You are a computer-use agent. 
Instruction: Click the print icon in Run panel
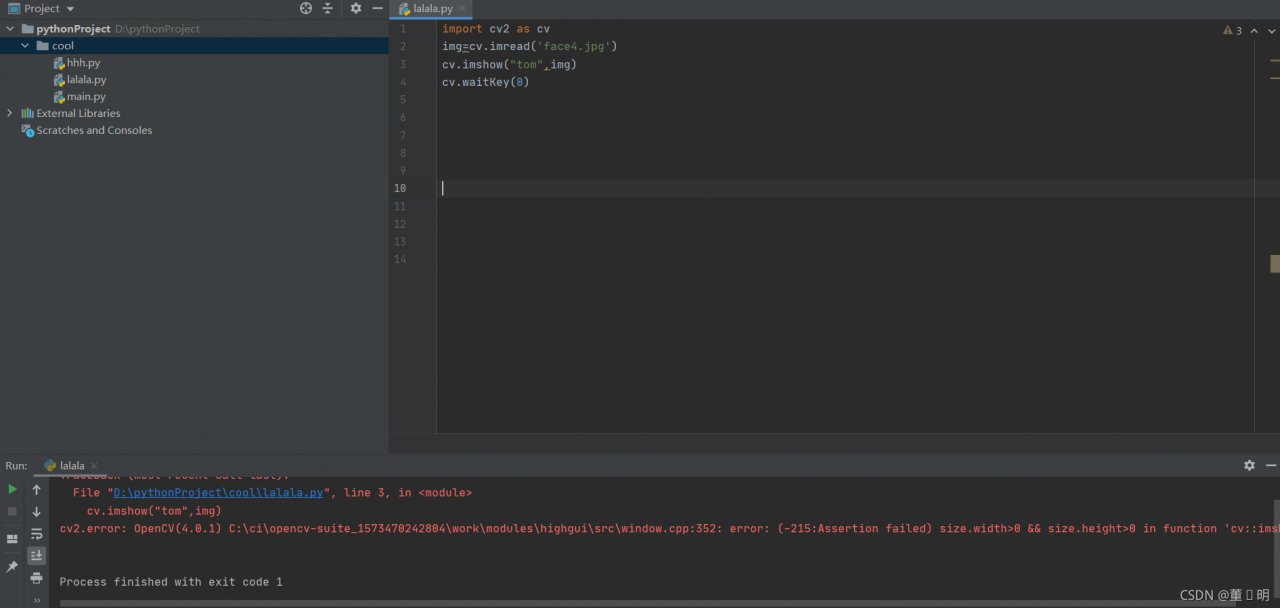pyautogui.click(x=37, y=578)
